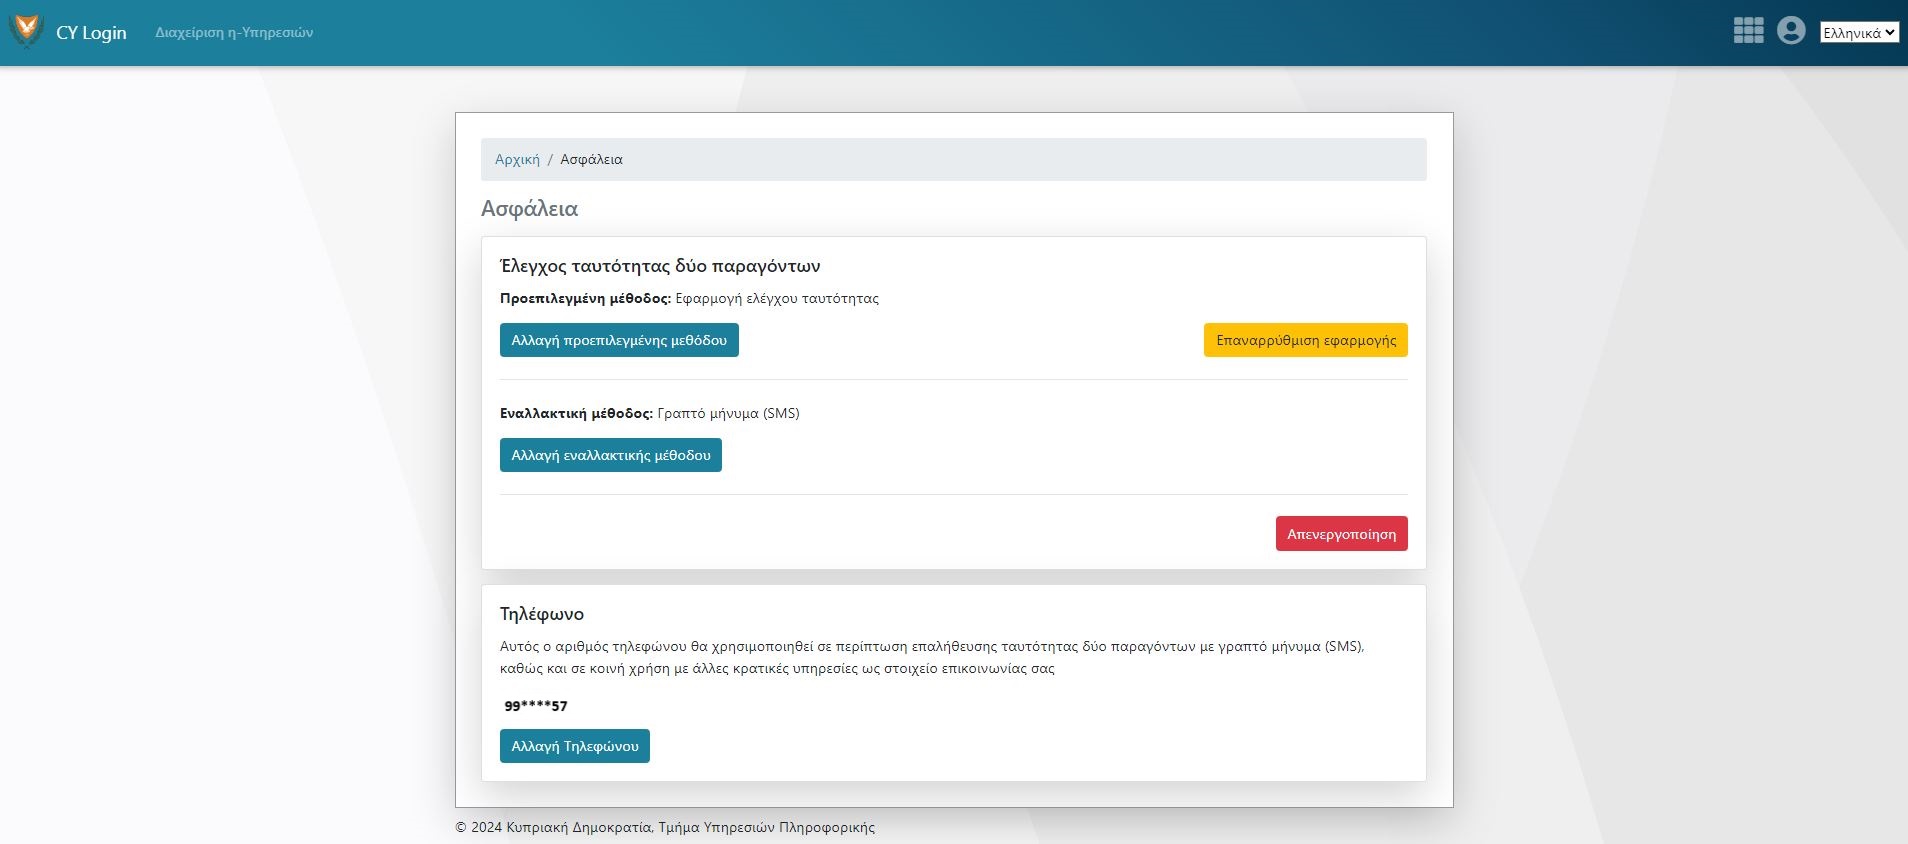Screen dimensions: 1908x844
Task: Open the user account profile icon
Action: tap(1790, 31)
